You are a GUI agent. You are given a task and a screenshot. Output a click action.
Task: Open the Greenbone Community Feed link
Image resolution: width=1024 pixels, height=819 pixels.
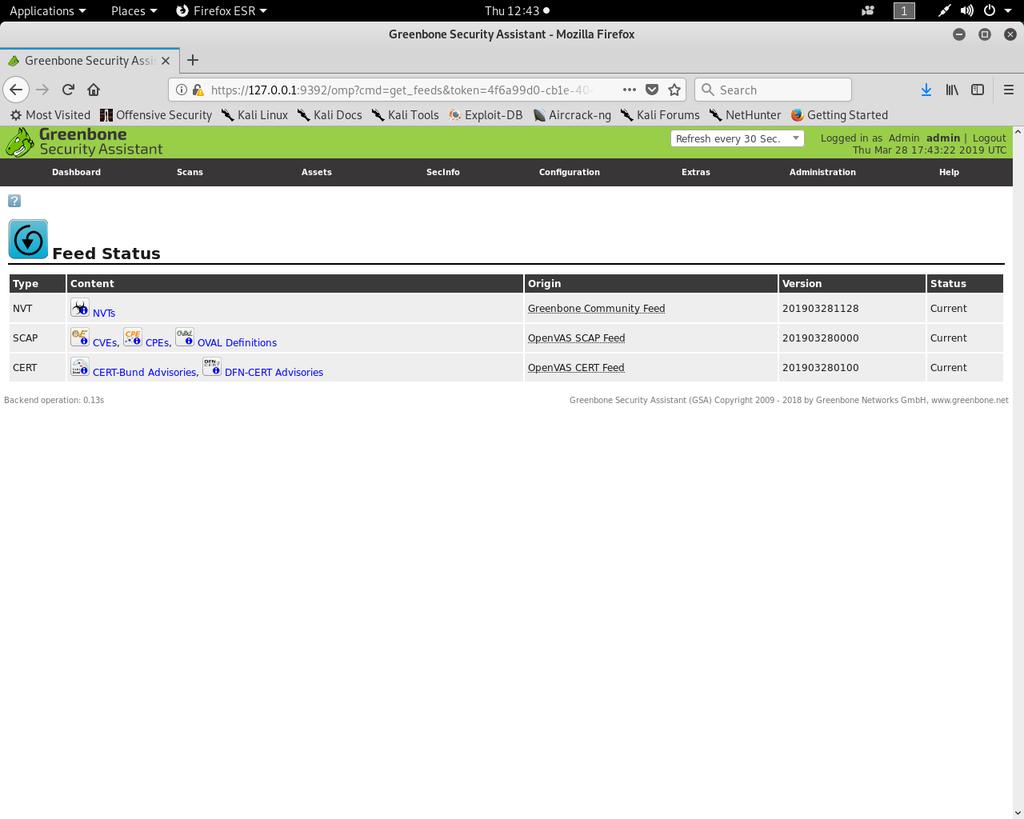(x=596, y=308)
